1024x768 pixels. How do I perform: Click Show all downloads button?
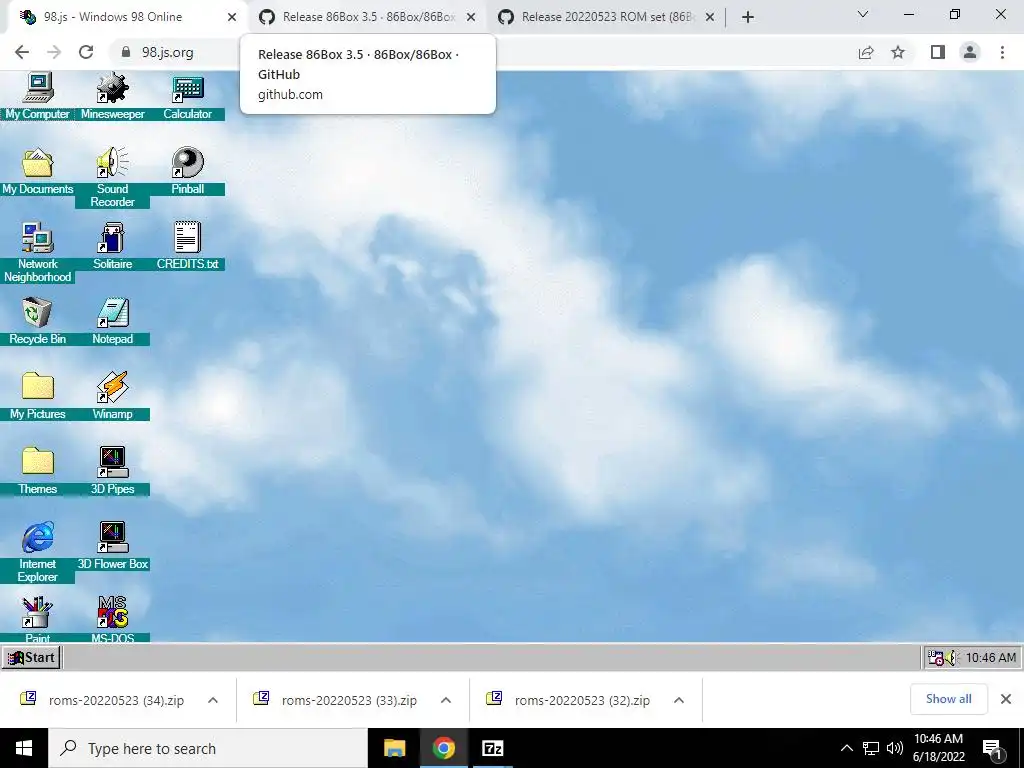click(x=948, y=699)
